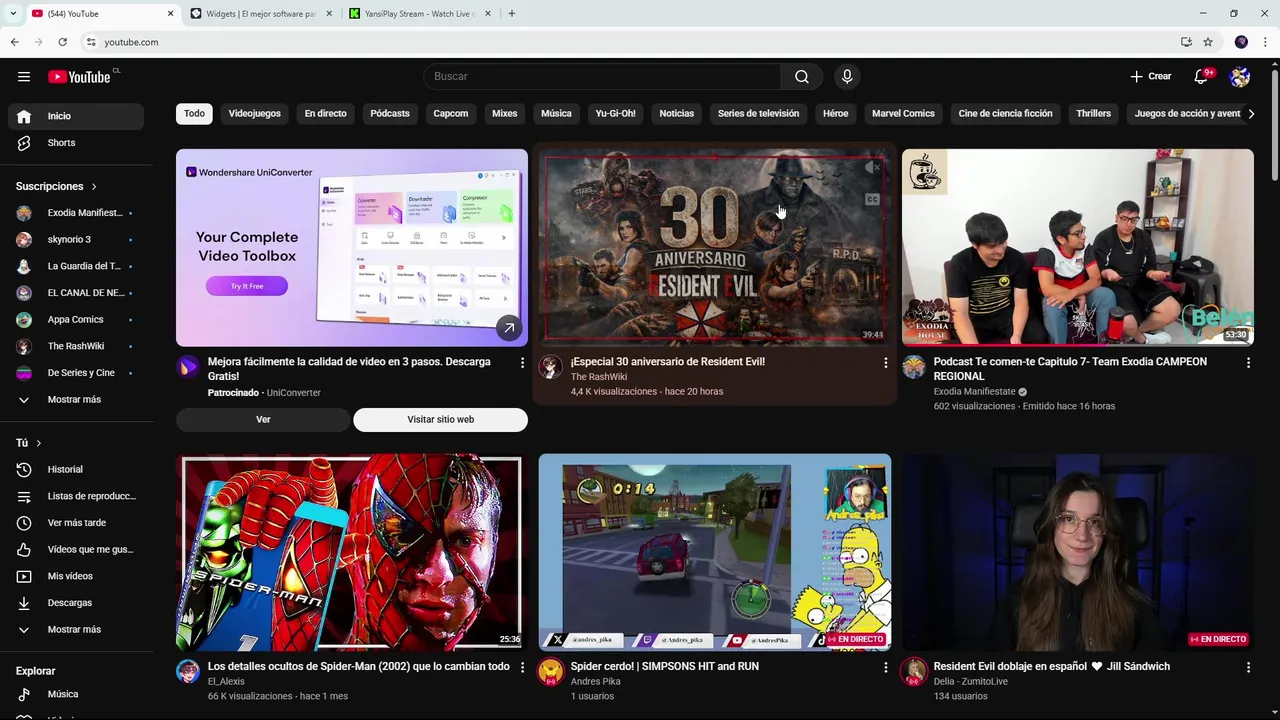Image resolution: width=1280 pixels, height=720 pixels.
Task: Open the account avatar menu
Action: pos(1240,77)
